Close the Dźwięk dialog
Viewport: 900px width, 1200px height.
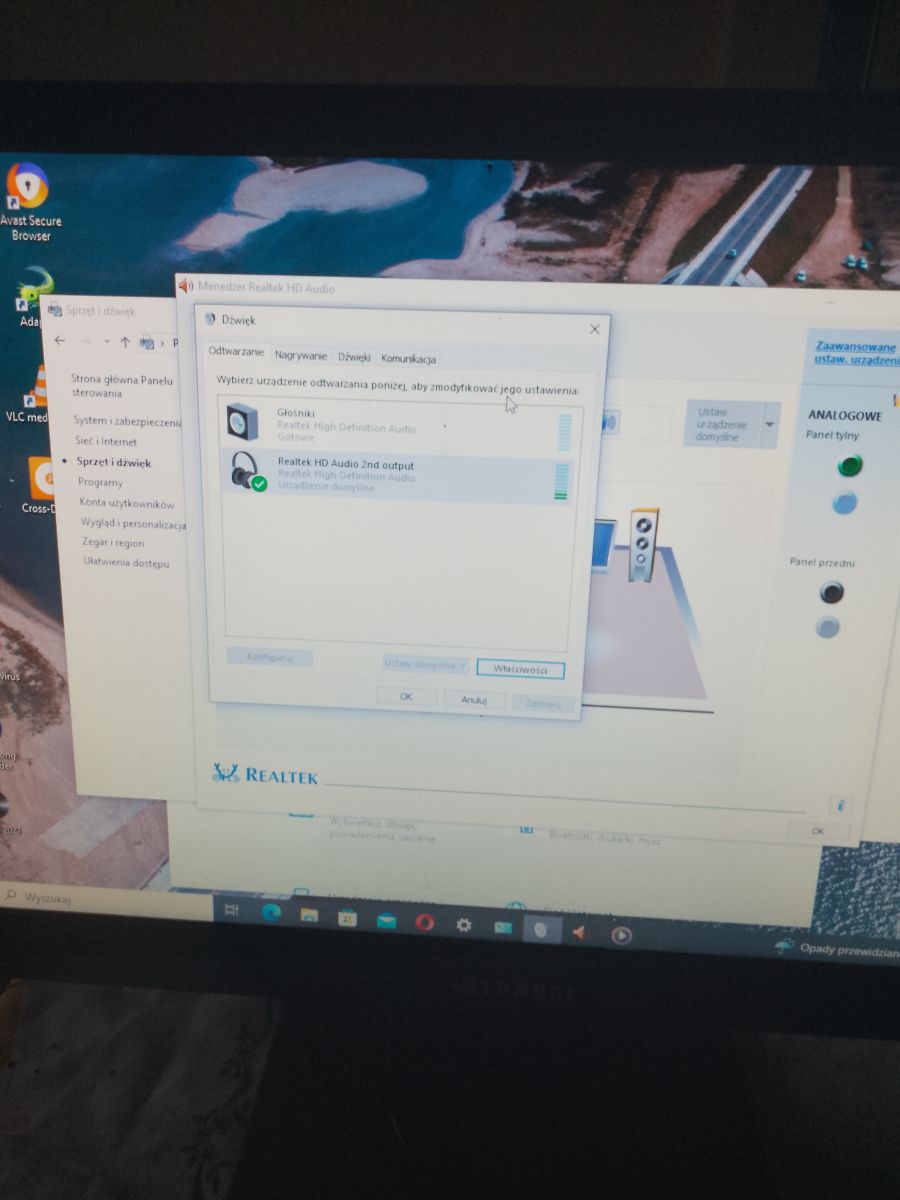pos(595,328)
